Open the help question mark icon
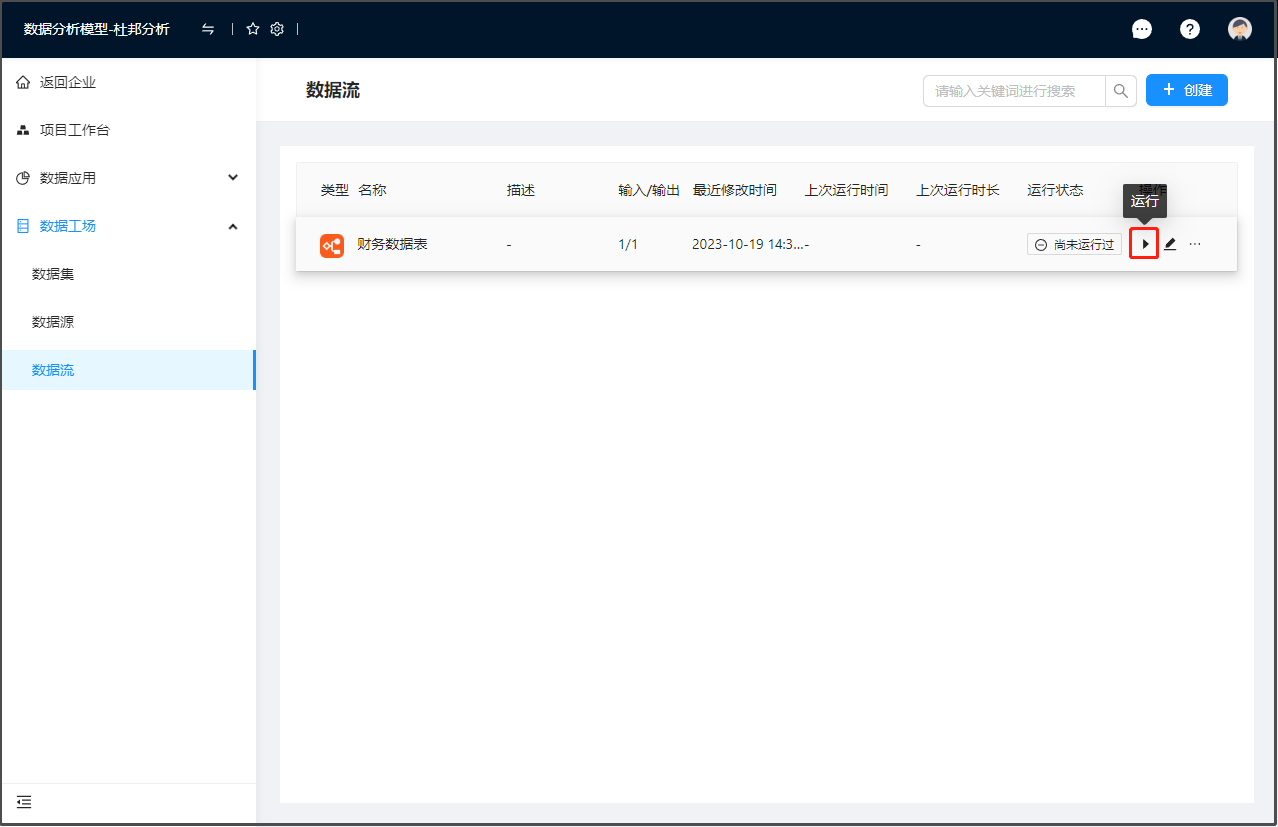Screen dimensions: 1278x827 [x=1190, y=29]
